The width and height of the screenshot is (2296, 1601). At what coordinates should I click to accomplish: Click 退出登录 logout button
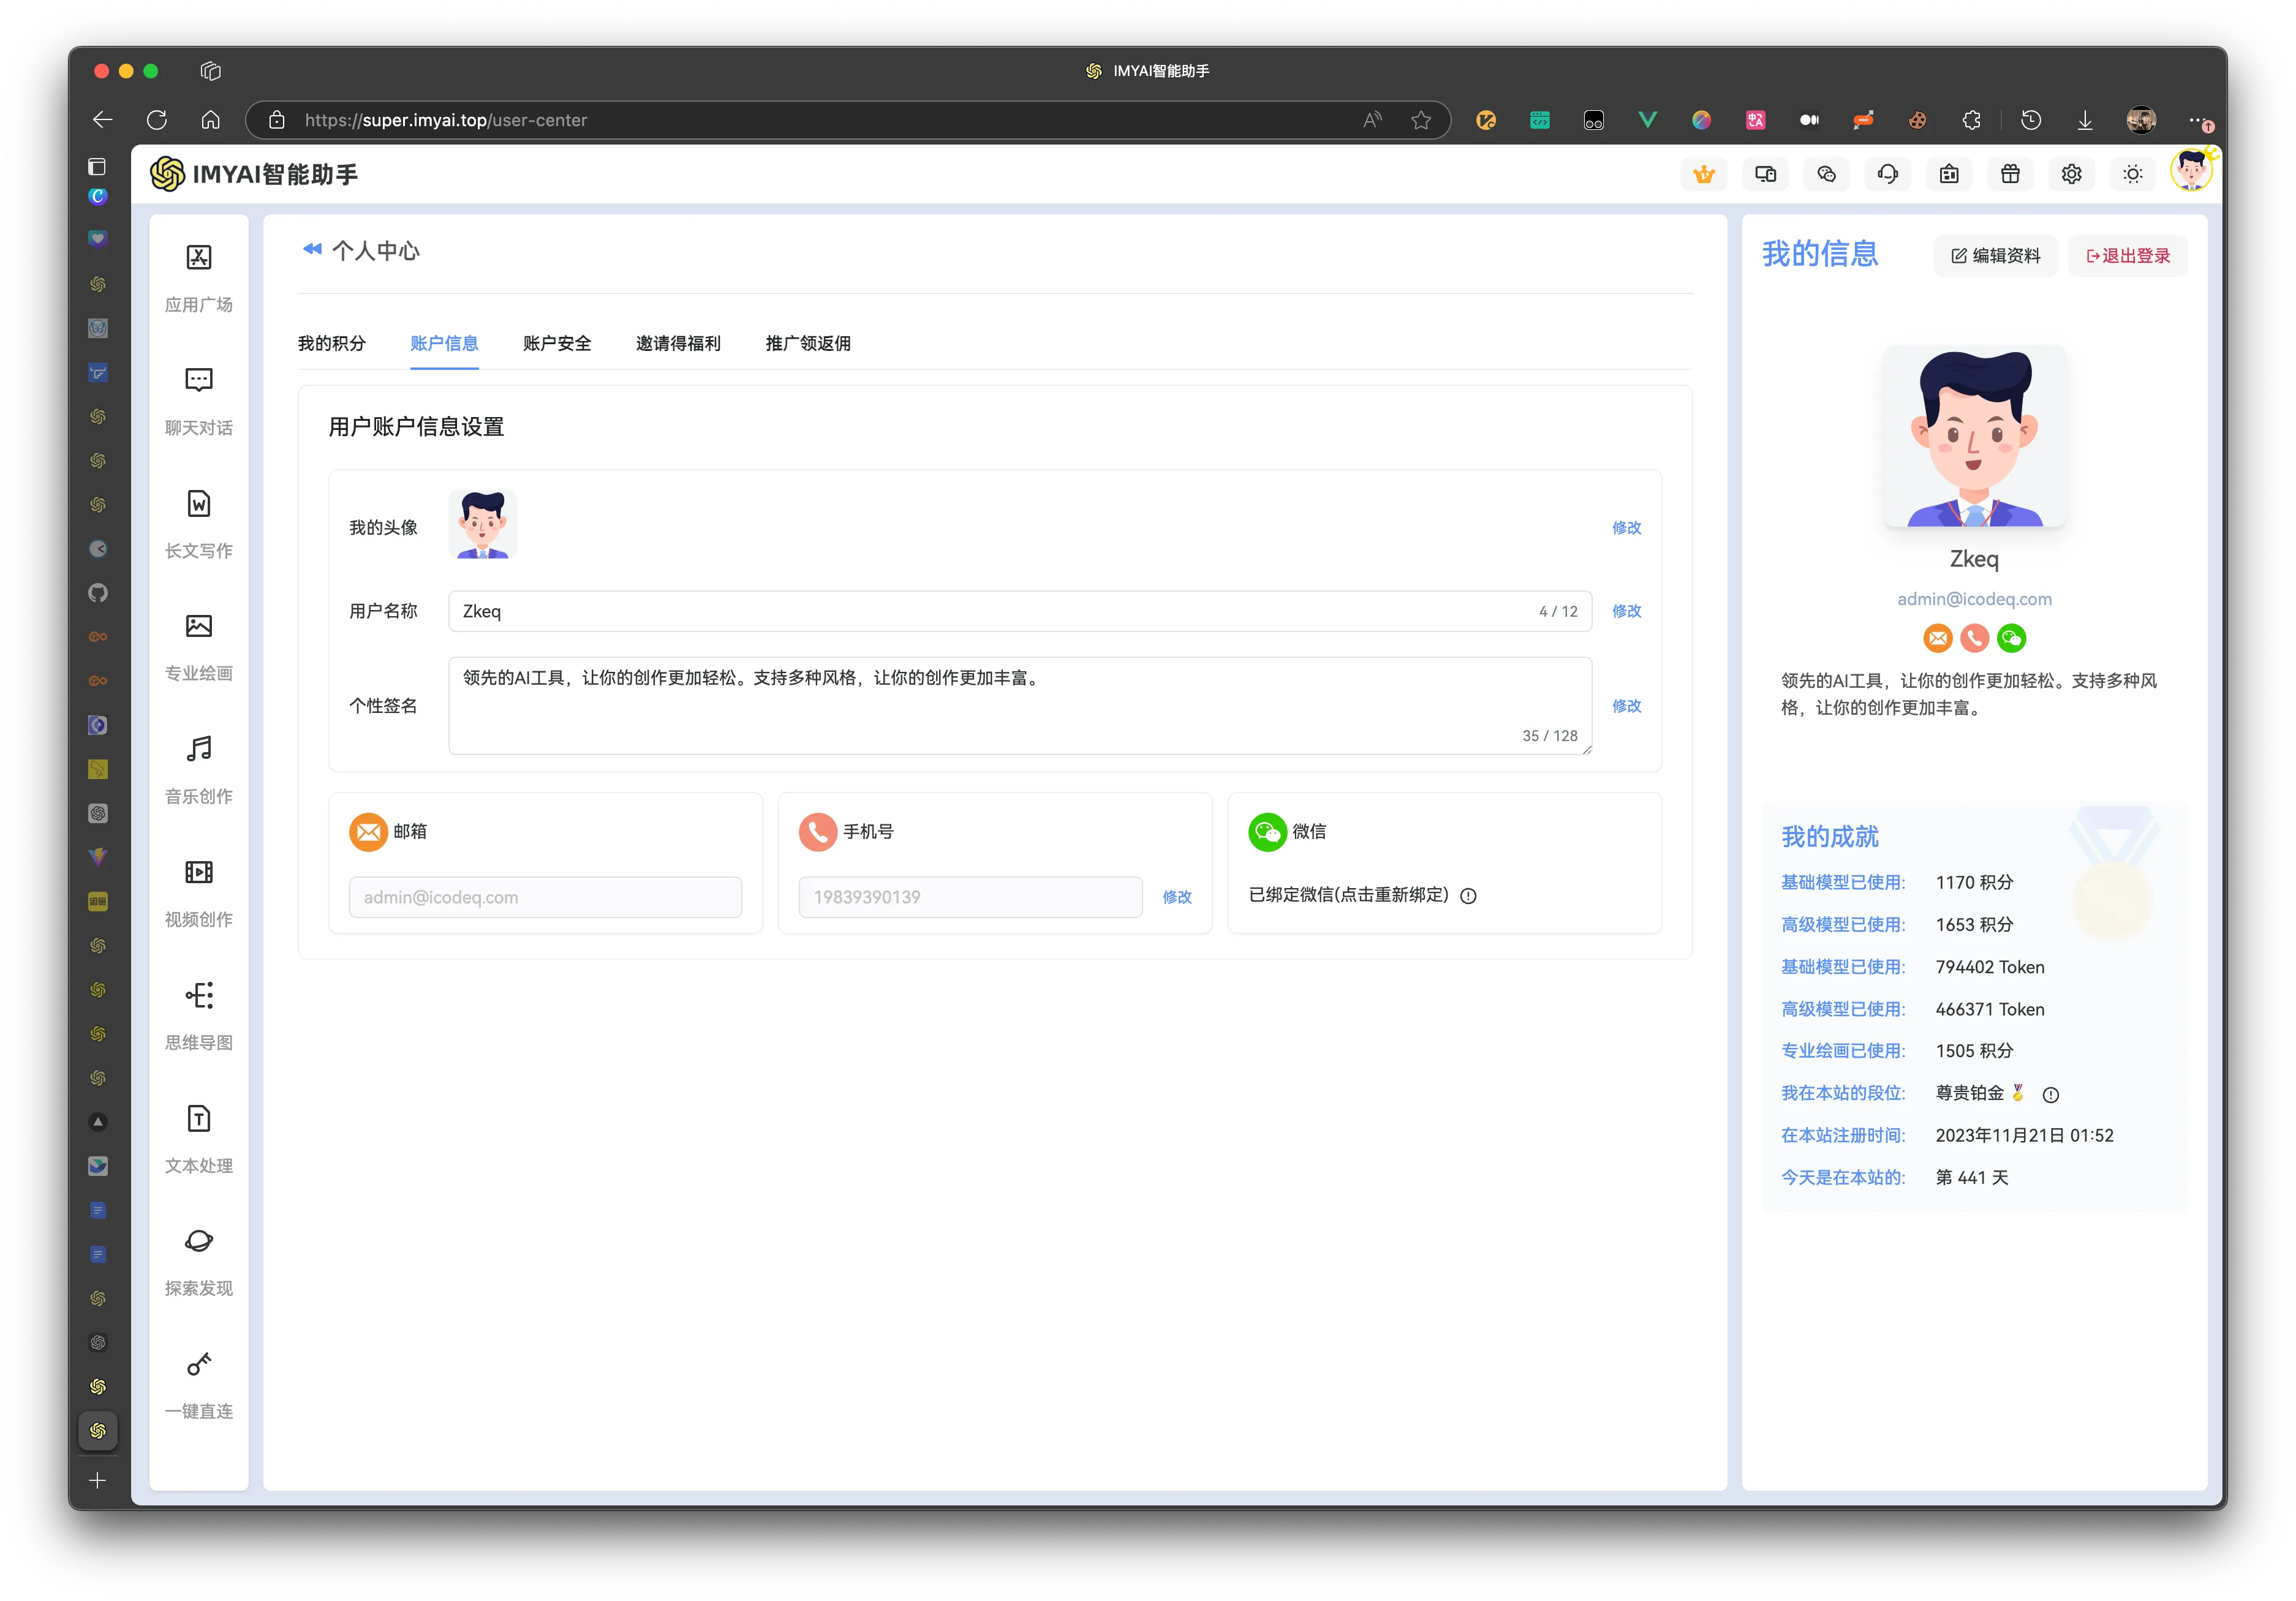point(2128,256)
